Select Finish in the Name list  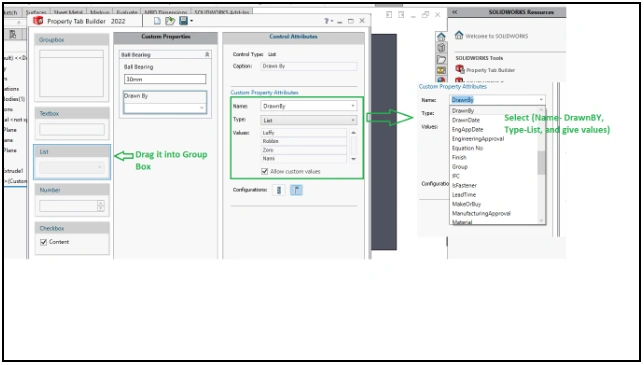459,158
